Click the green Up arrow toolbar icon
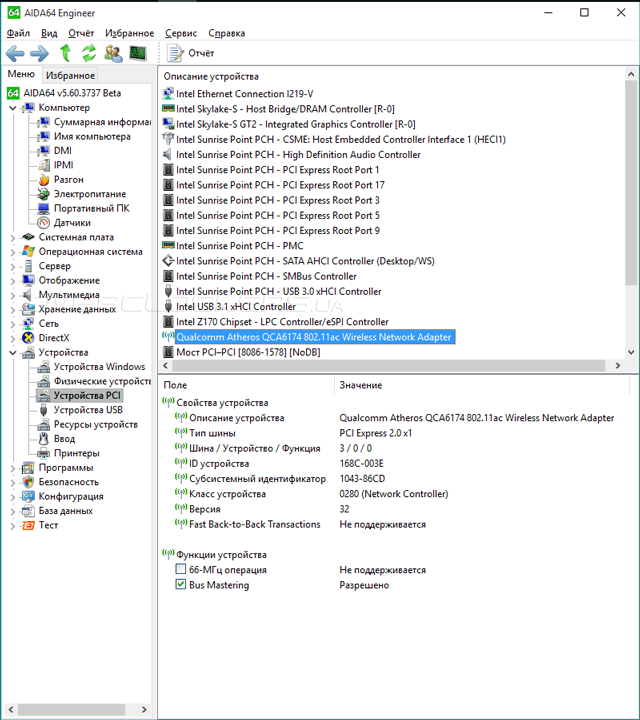 (x=65, y=53)
